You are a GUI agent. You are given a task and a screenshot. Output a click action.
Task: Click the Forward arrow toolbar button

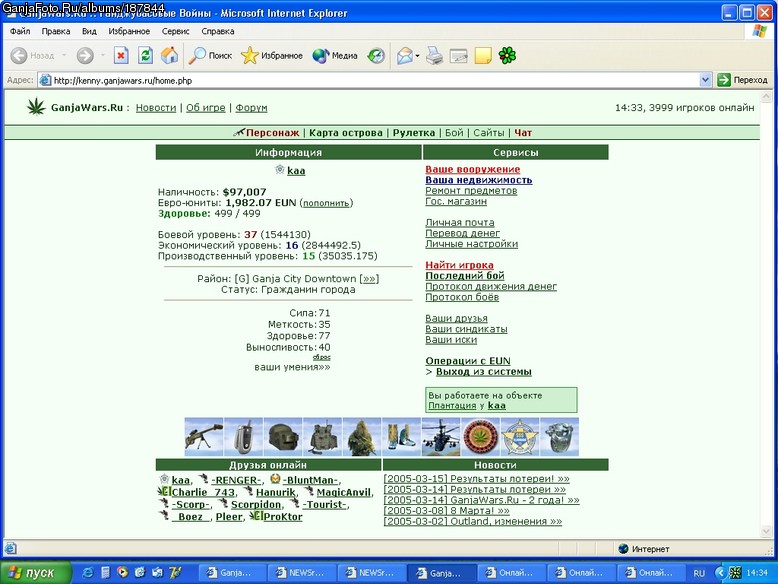coord(85,56)
